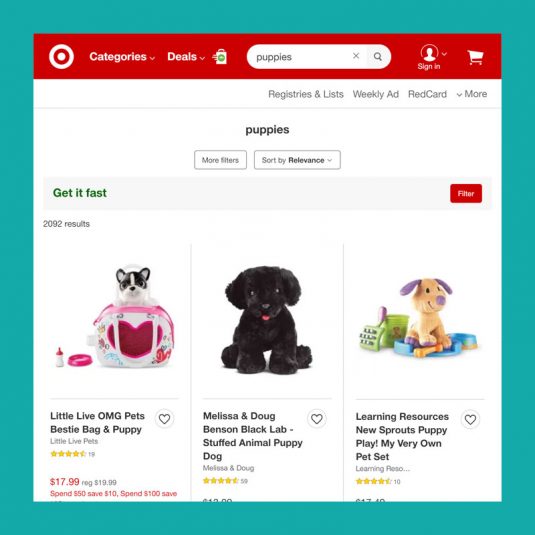Expand the Deals dropdown

[186, 57]
